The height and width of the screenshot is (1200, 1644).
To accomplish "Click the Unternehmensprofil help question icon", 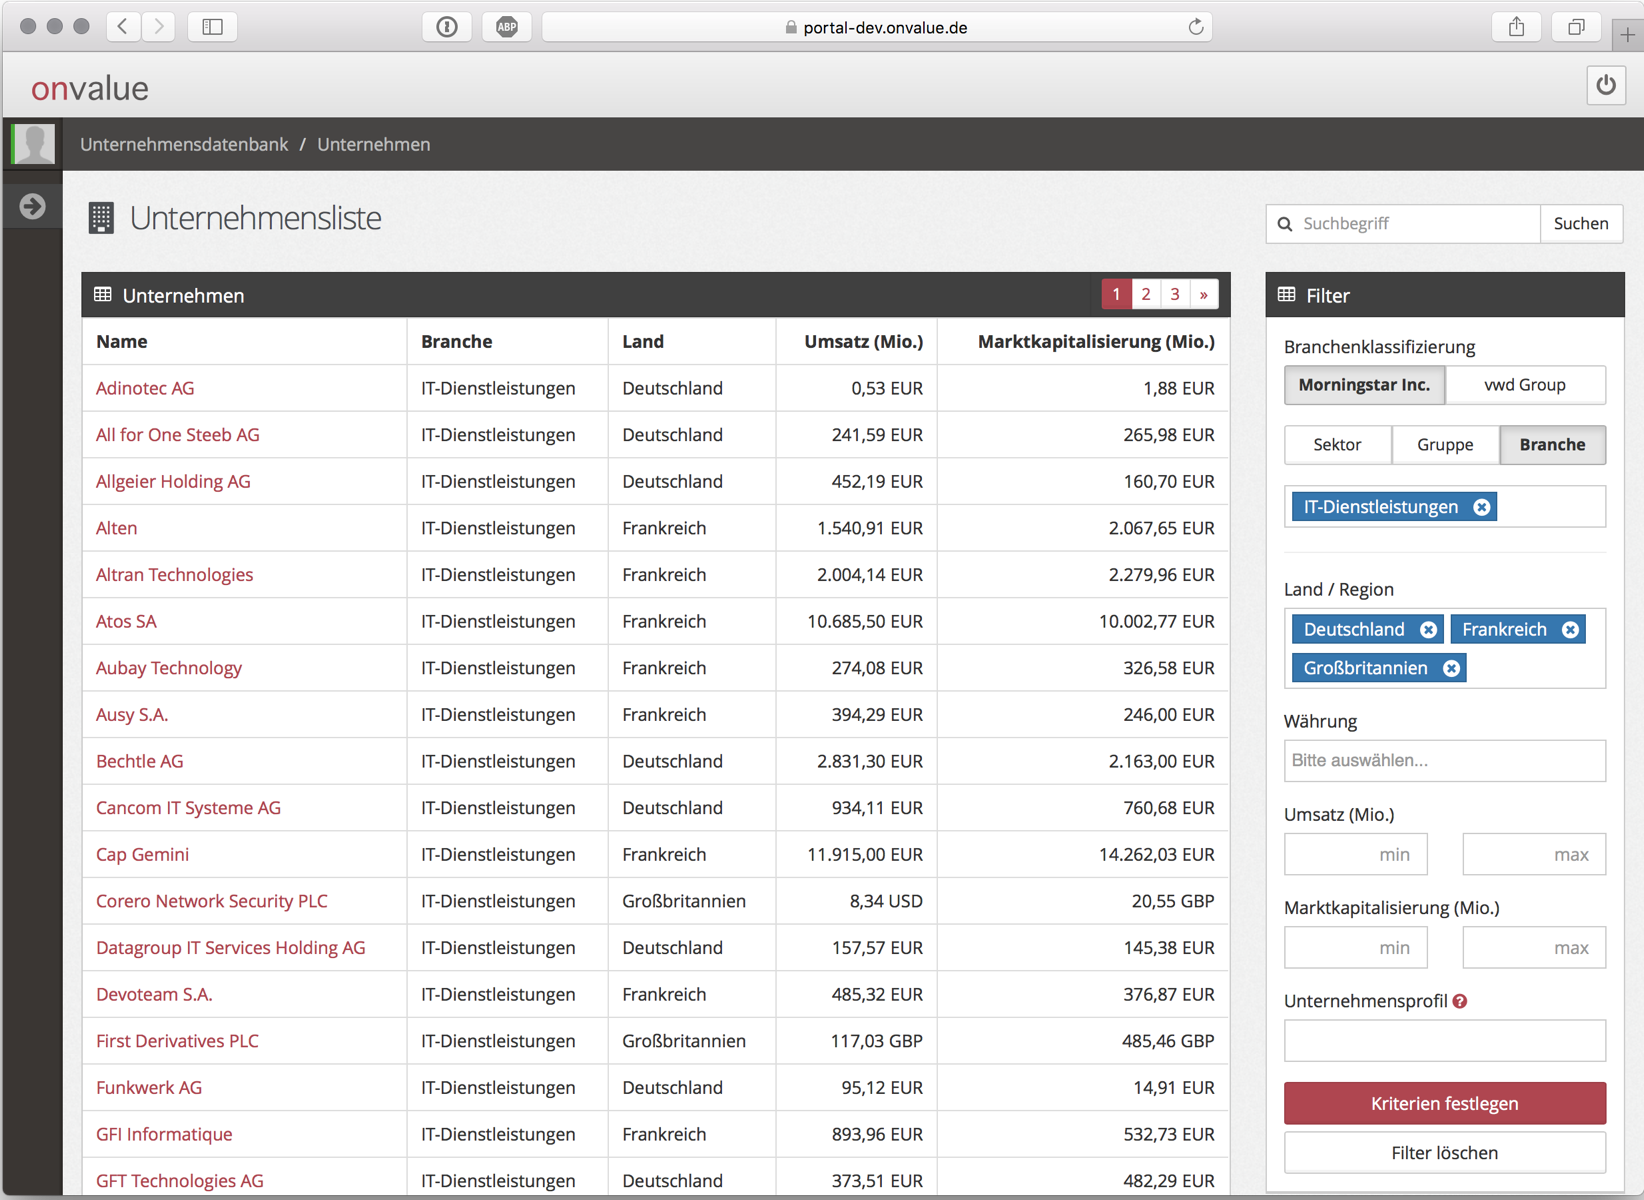I will [x=1460, y=1001].
